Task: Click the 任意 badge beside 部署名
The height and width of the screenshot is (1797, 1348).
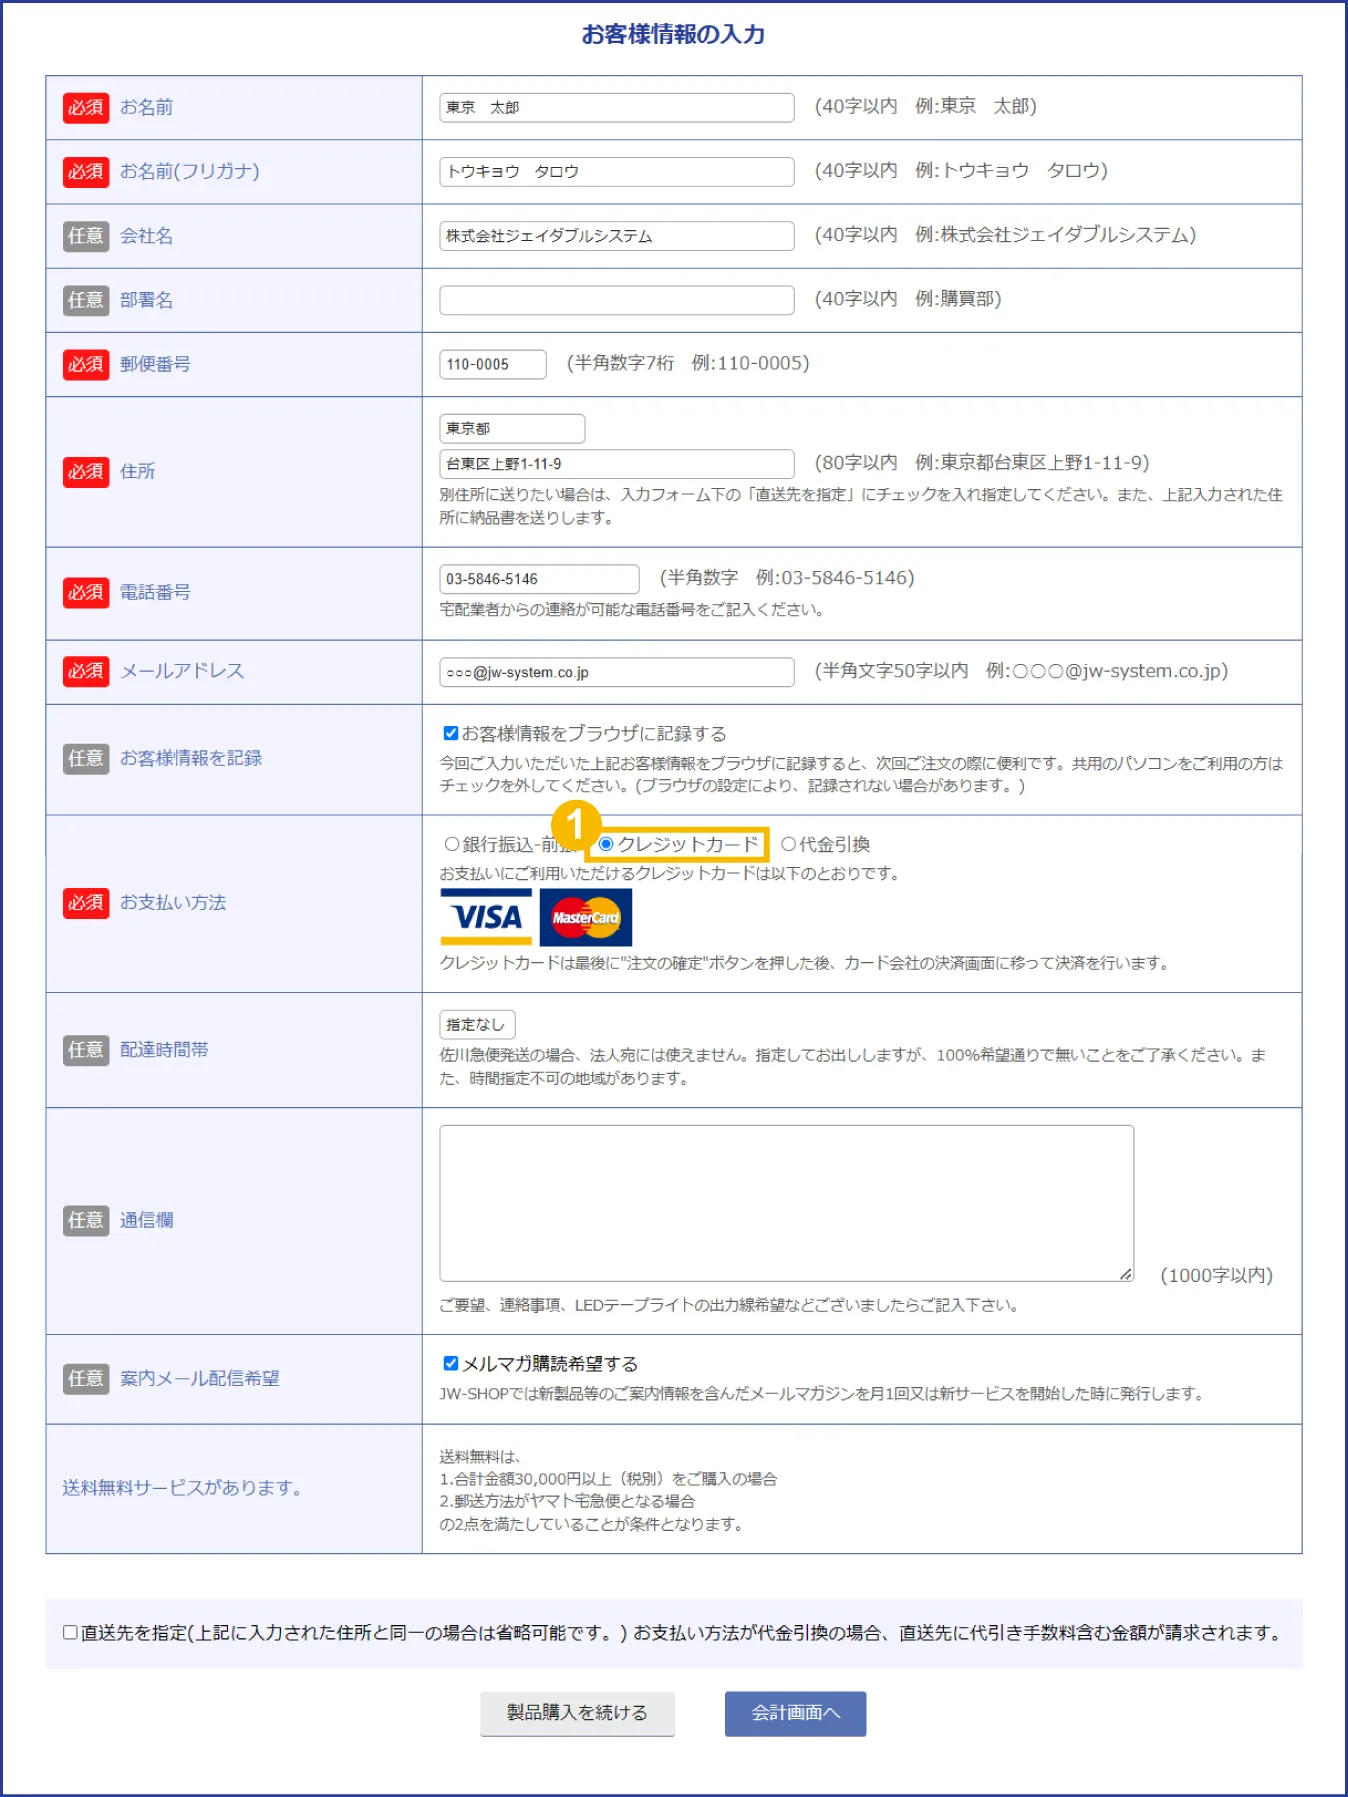Action: tap(86, 300)
